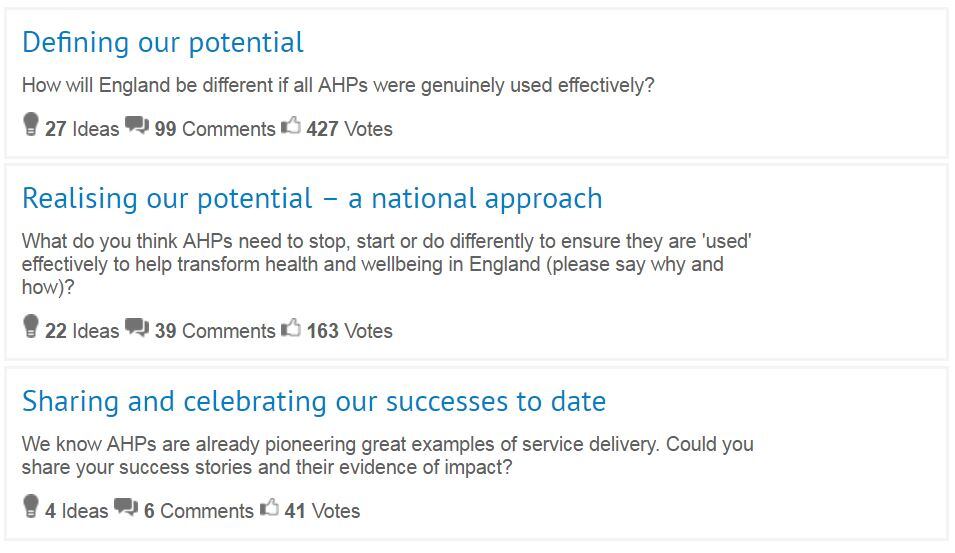Viewport: 955px width, 553px height.
Task: Click the description about England and AHPs
Action: [x=338, y=85]
